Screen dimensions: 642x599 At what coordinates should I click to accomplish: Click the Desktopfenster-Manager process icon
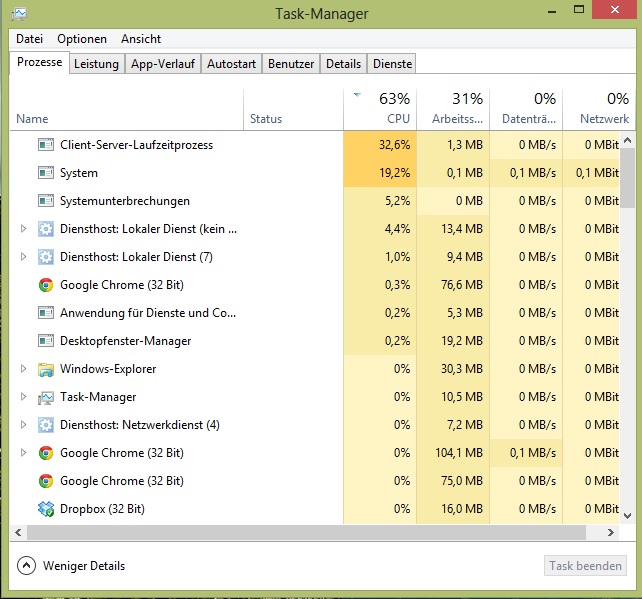46,341
